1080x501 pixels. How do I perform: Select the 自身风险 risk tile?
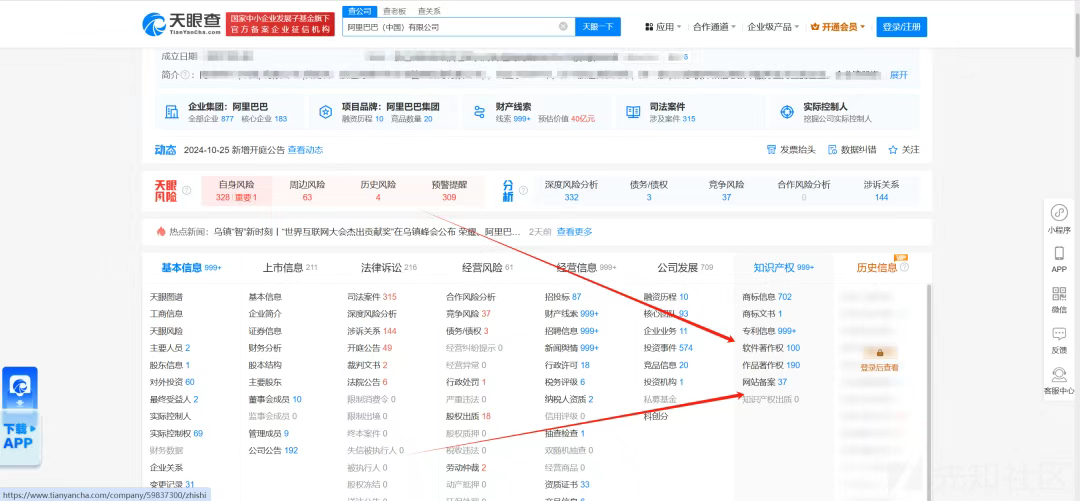tap(236, 190)
